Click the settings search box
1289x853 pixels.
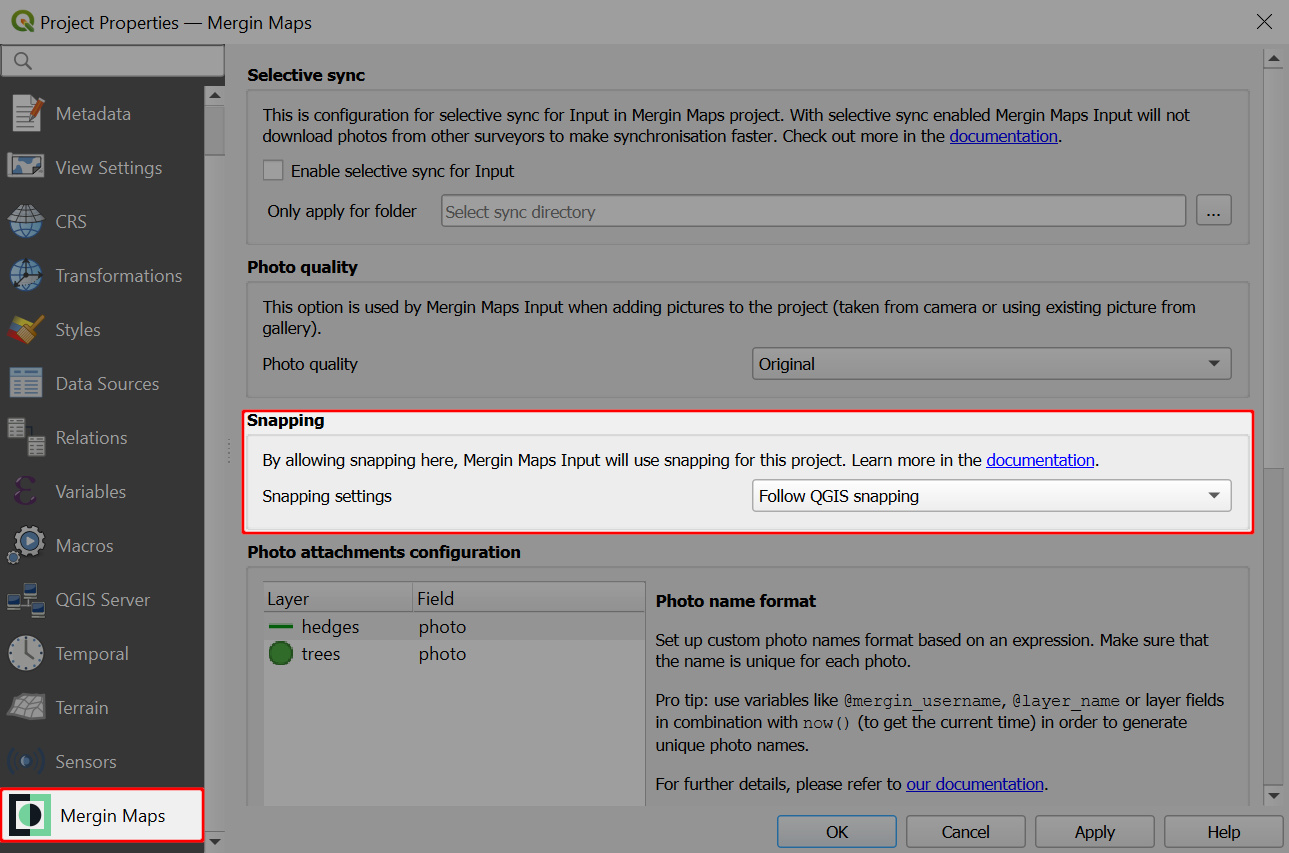pyautogui.click(x=113, y=61)
